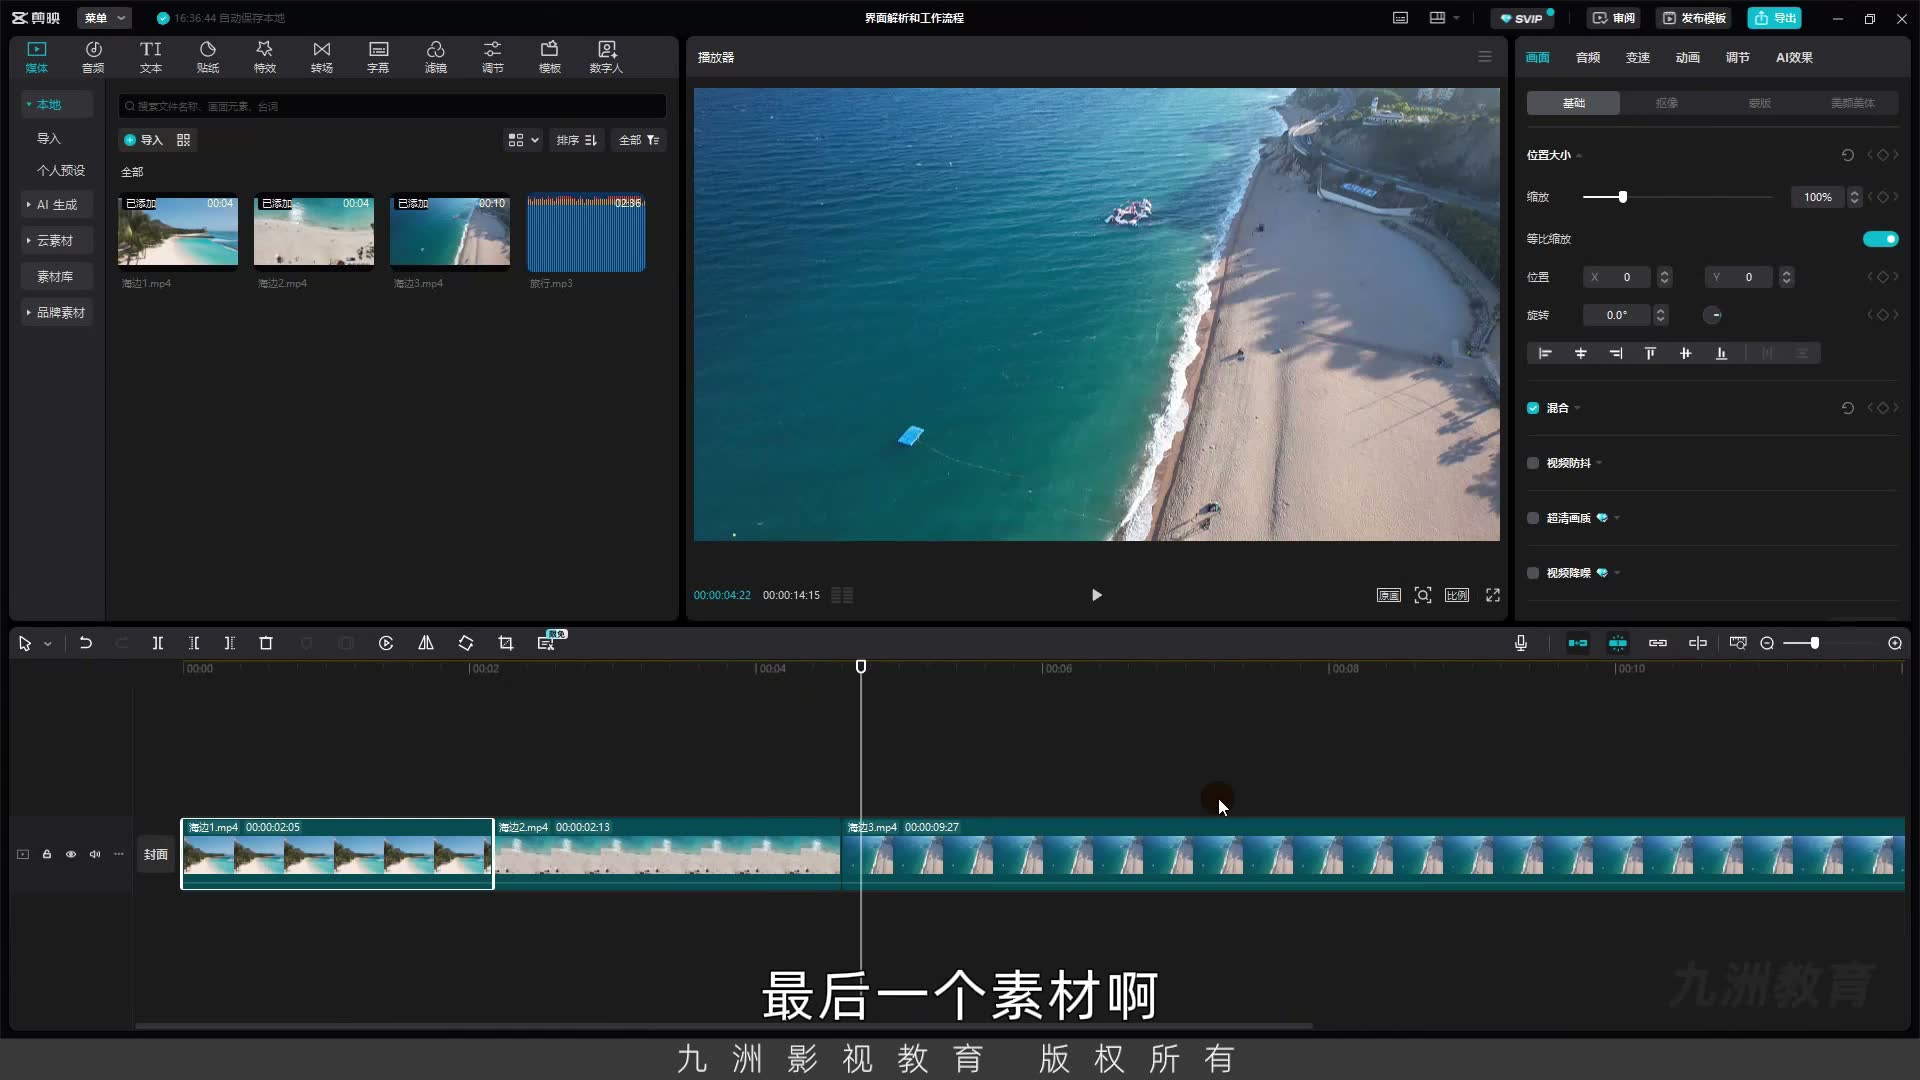Open the 排序 sort dropdown
The height and width of the screenshot is (1080, 1920).
pyautogui.click(x=577, y=140)
